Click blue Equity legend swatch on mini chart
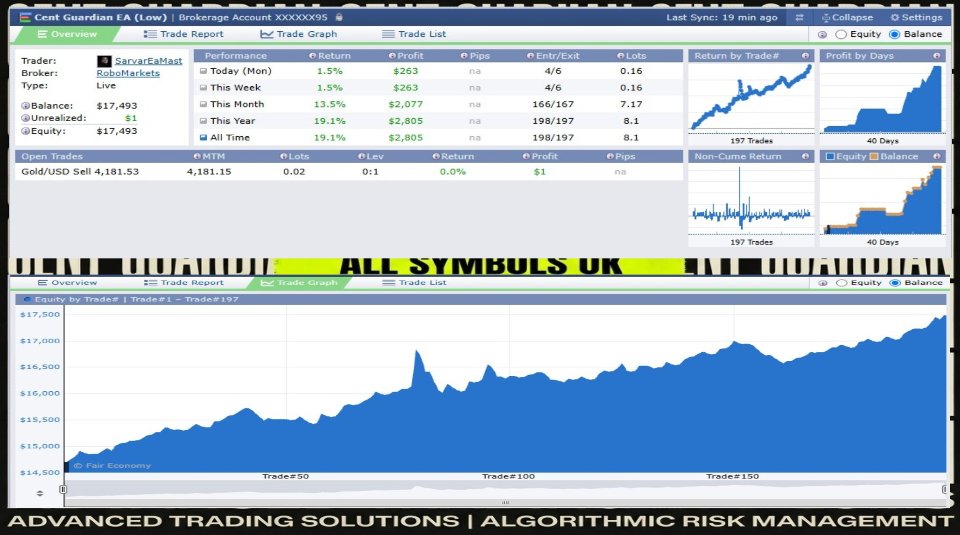The image size is (960, 535). pos(830,157)
